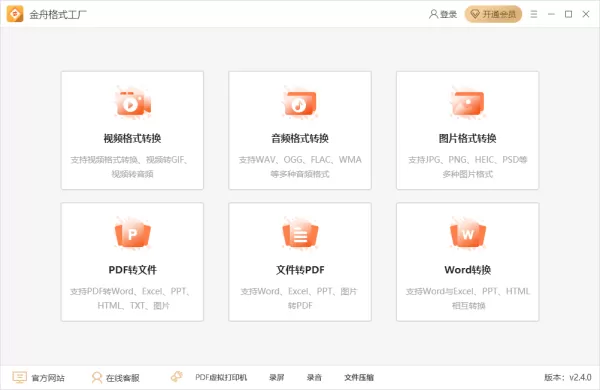Viewport: 600px width, 390px height.
Task: Open the 图片格式转换 card title
Action: point(468,138)
